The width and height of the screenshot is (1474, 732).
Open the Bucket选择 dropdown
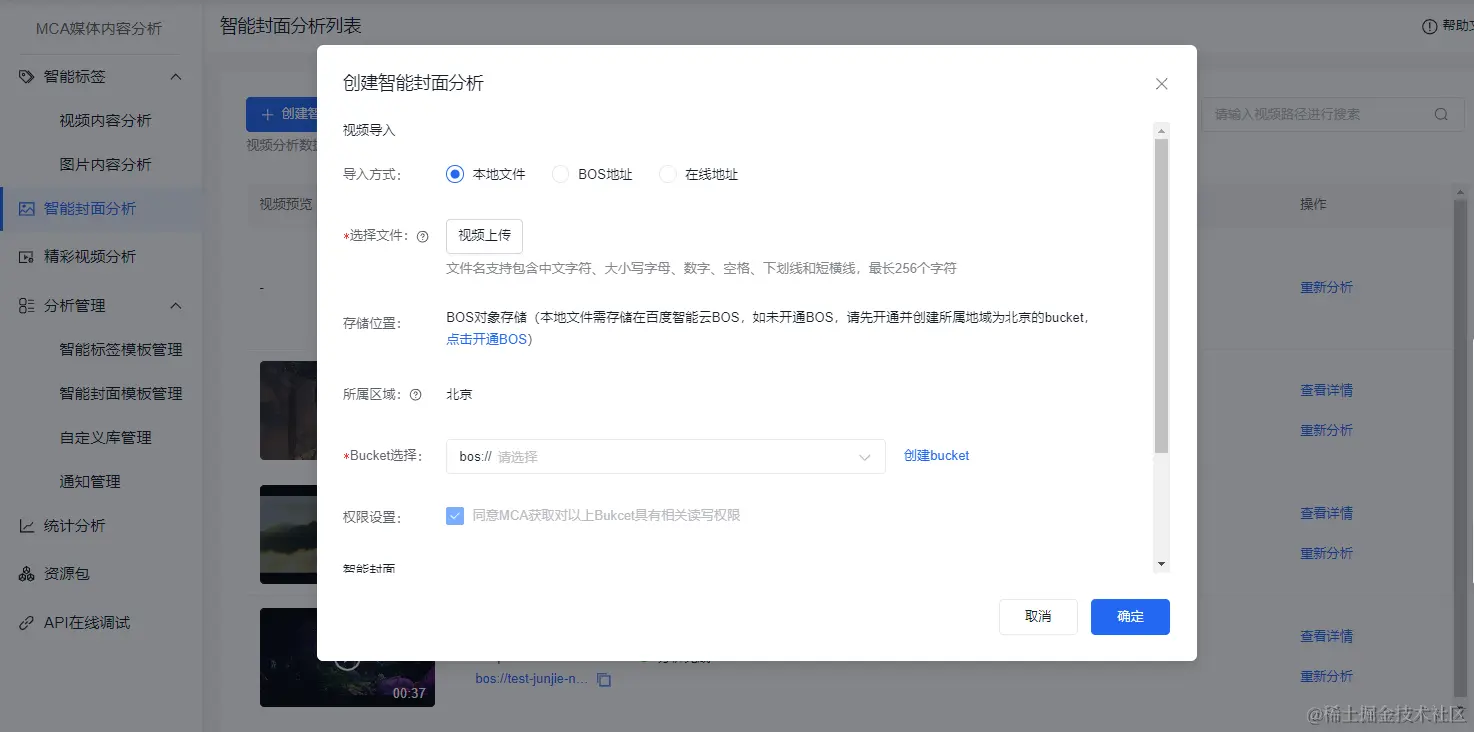coord(666,456)
